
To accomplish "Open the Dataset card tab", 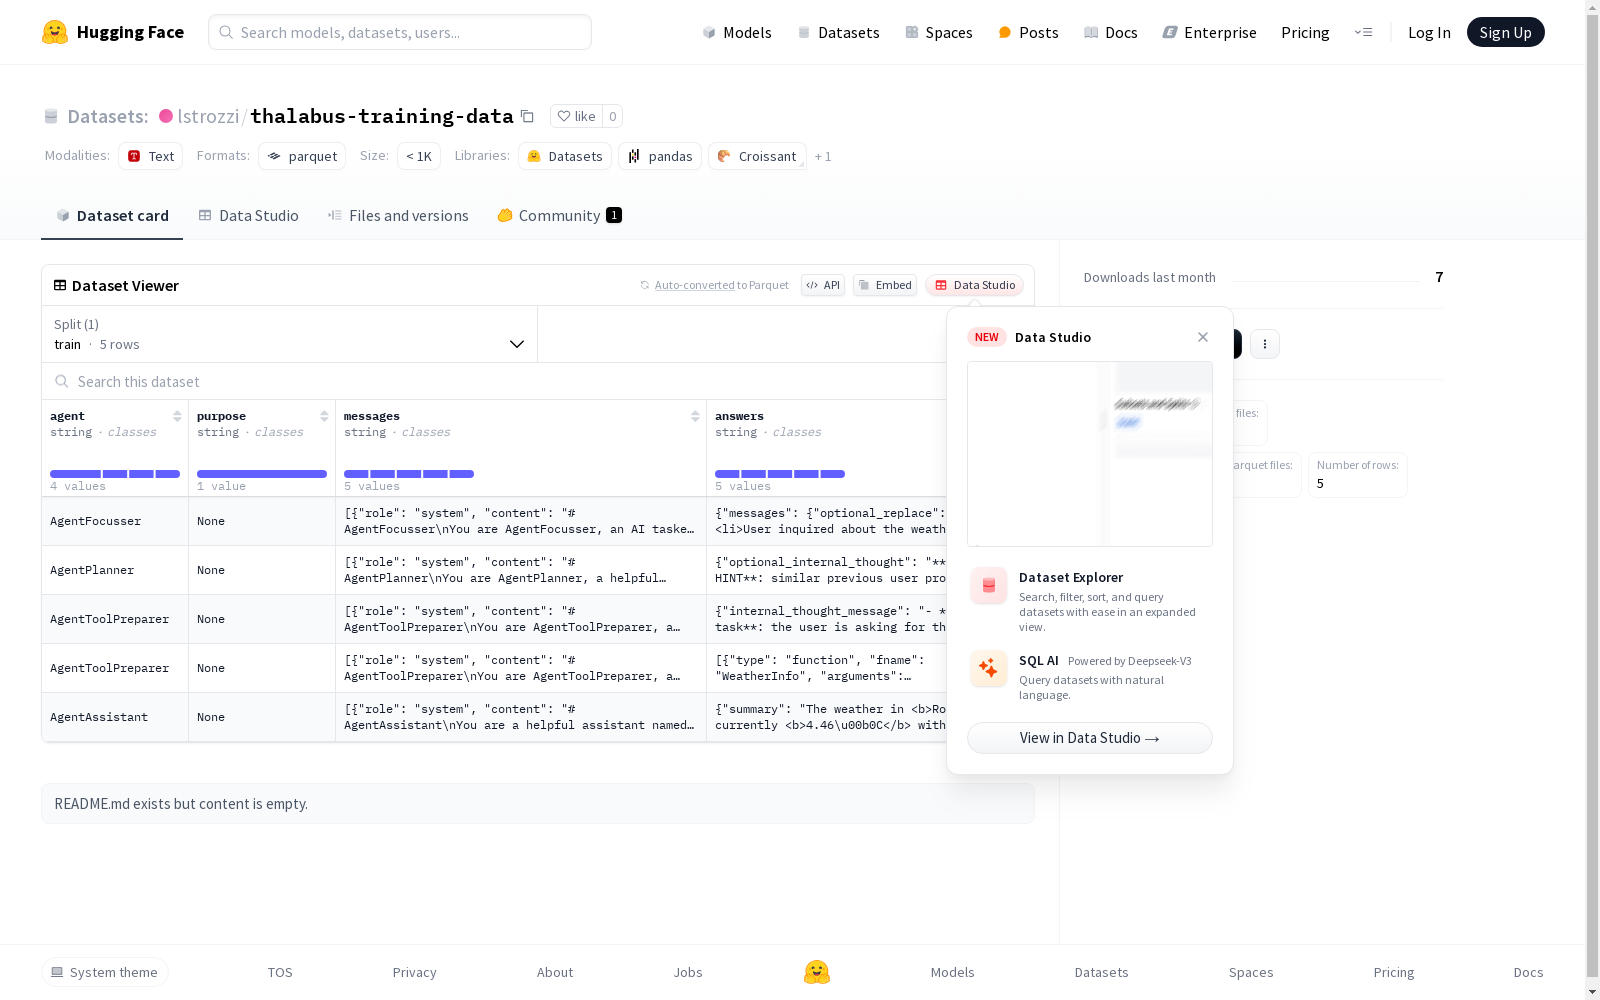I will 112,216.
